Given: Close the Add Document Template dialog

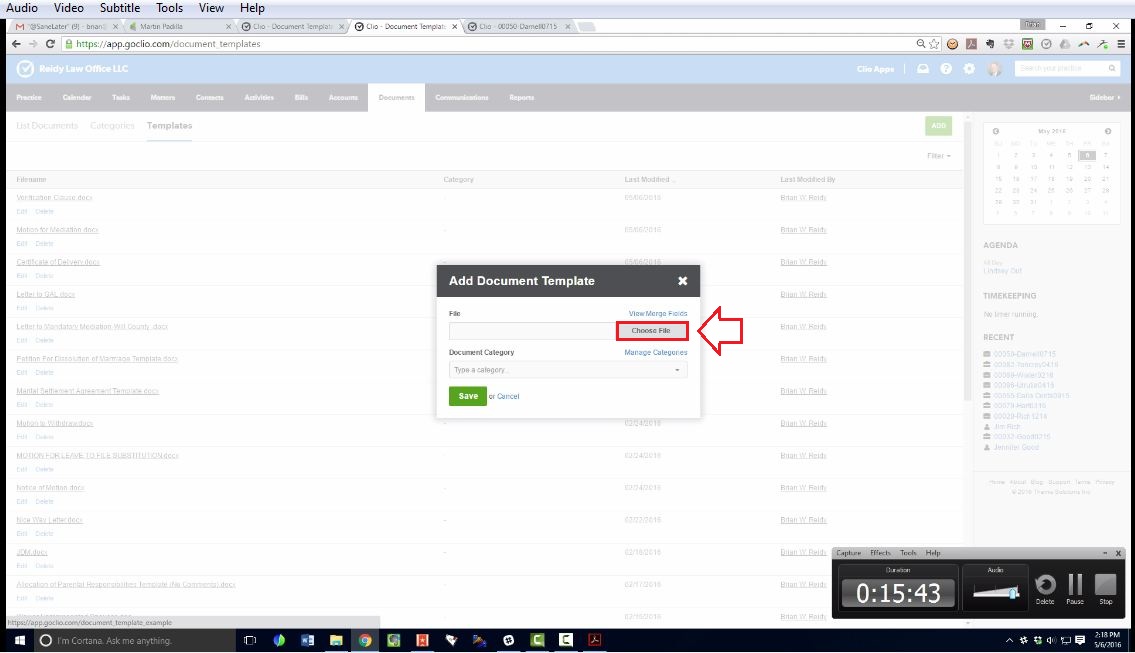Looking at the screenshot, I should tap(683, 281).
